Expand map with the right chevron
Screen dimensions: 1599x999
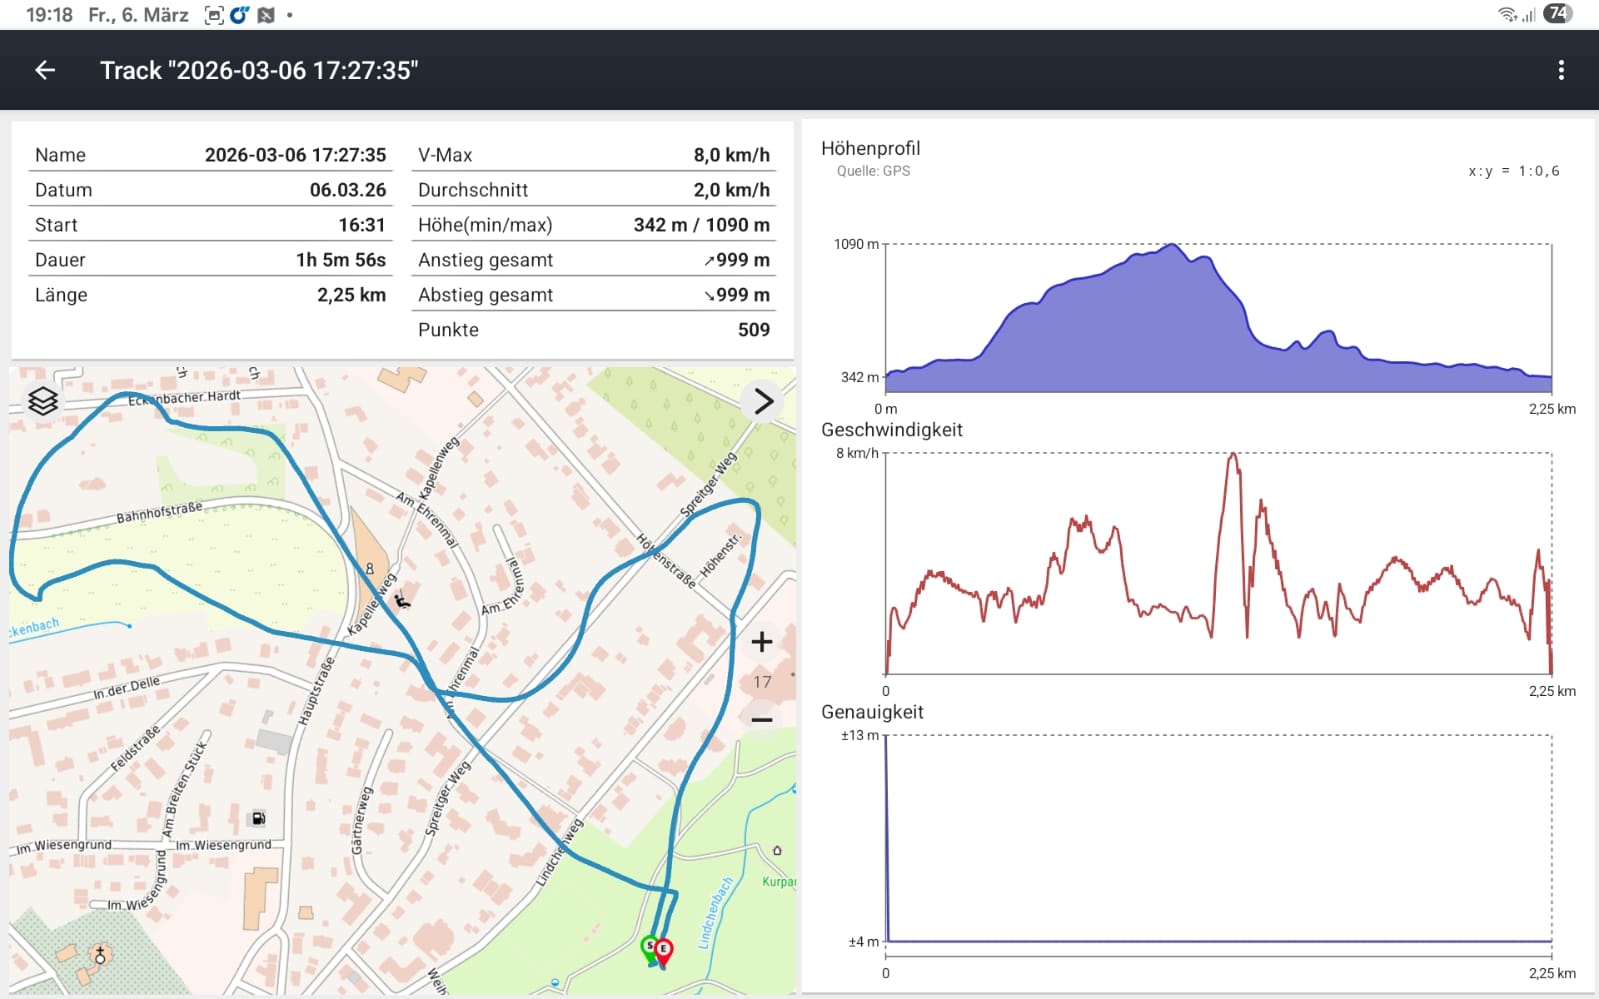click(x=763, y=401)
